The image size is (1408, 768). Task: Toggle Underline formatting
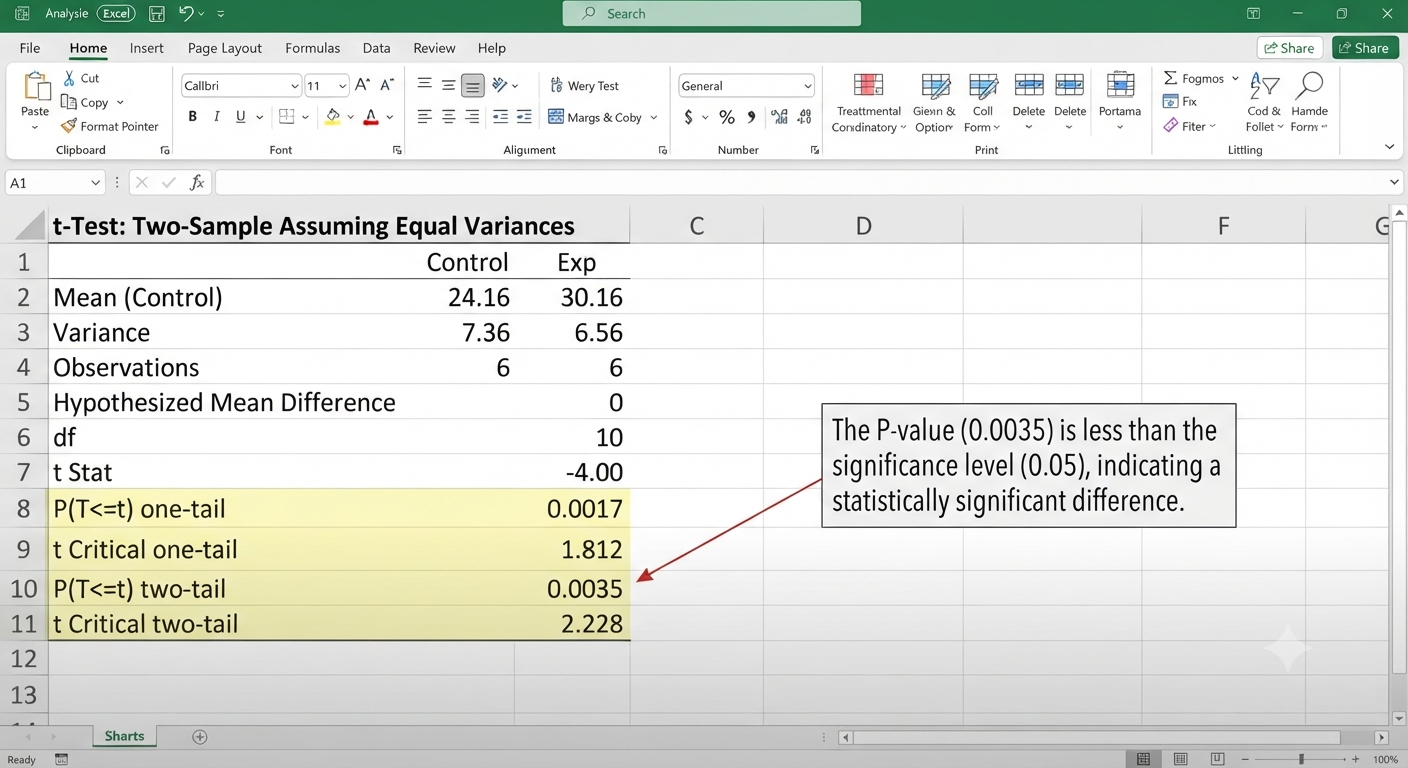[240, 117]
